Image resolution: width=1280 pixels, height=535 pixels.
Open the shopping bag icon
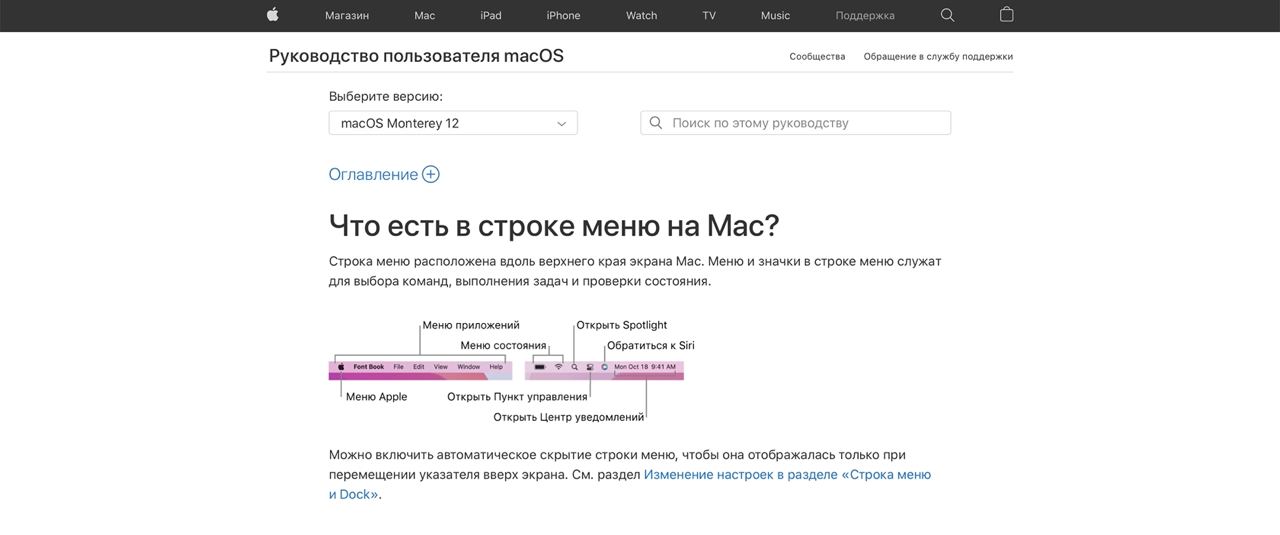pos(1007,15)
